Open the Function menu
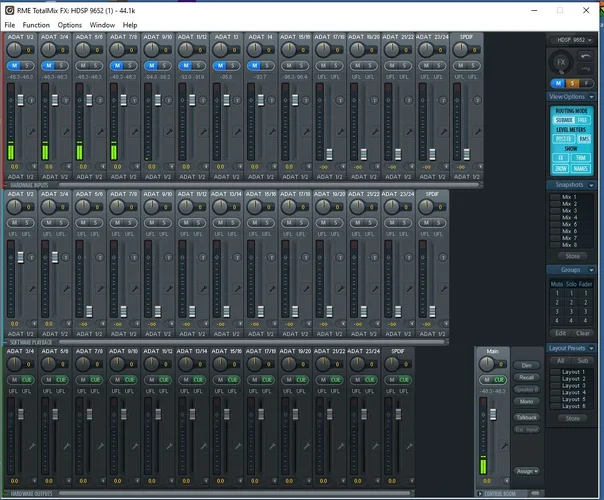The height and width of the screenshot is (500, 604). (x=36, y=24)
